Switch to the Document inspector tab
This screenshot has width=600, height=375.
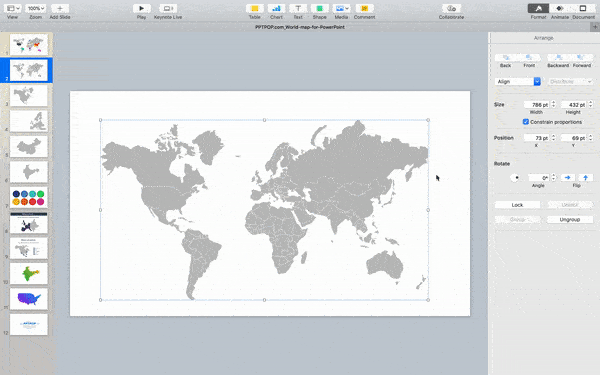[x=583, y=8]
